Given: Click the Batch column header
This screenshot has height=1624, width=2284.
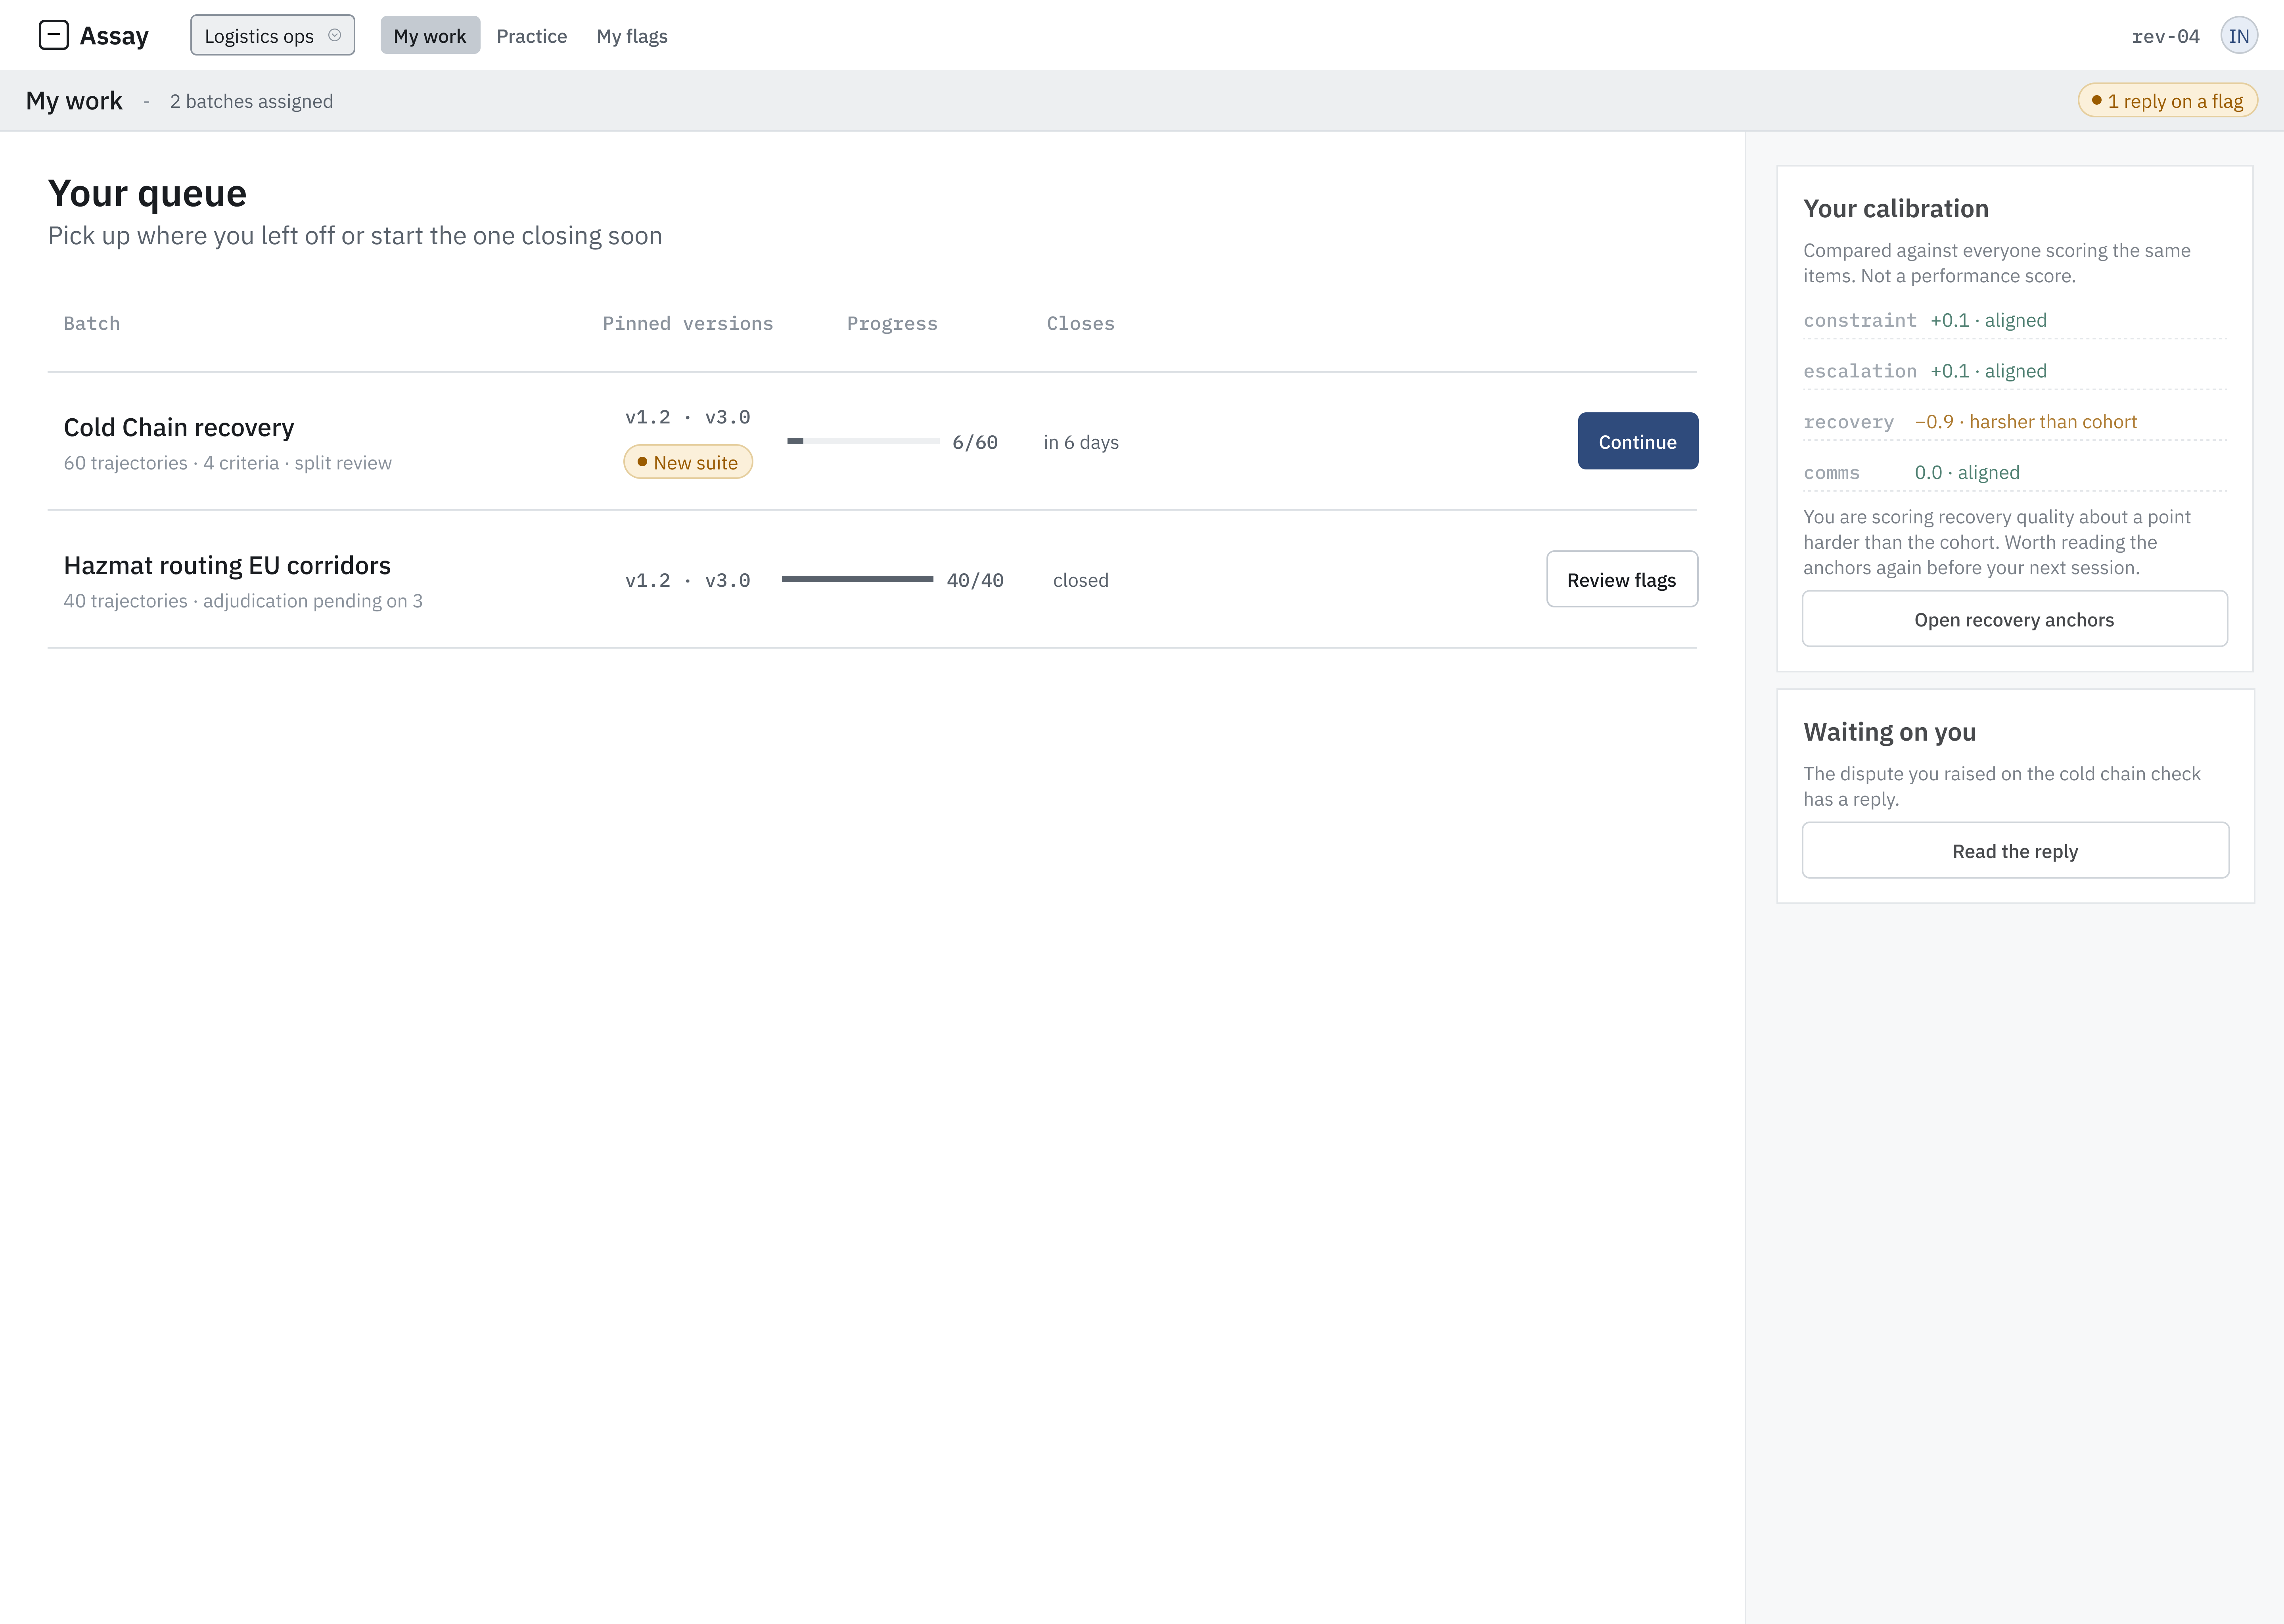Looking at the screenshot, I should tap(92, 323).
